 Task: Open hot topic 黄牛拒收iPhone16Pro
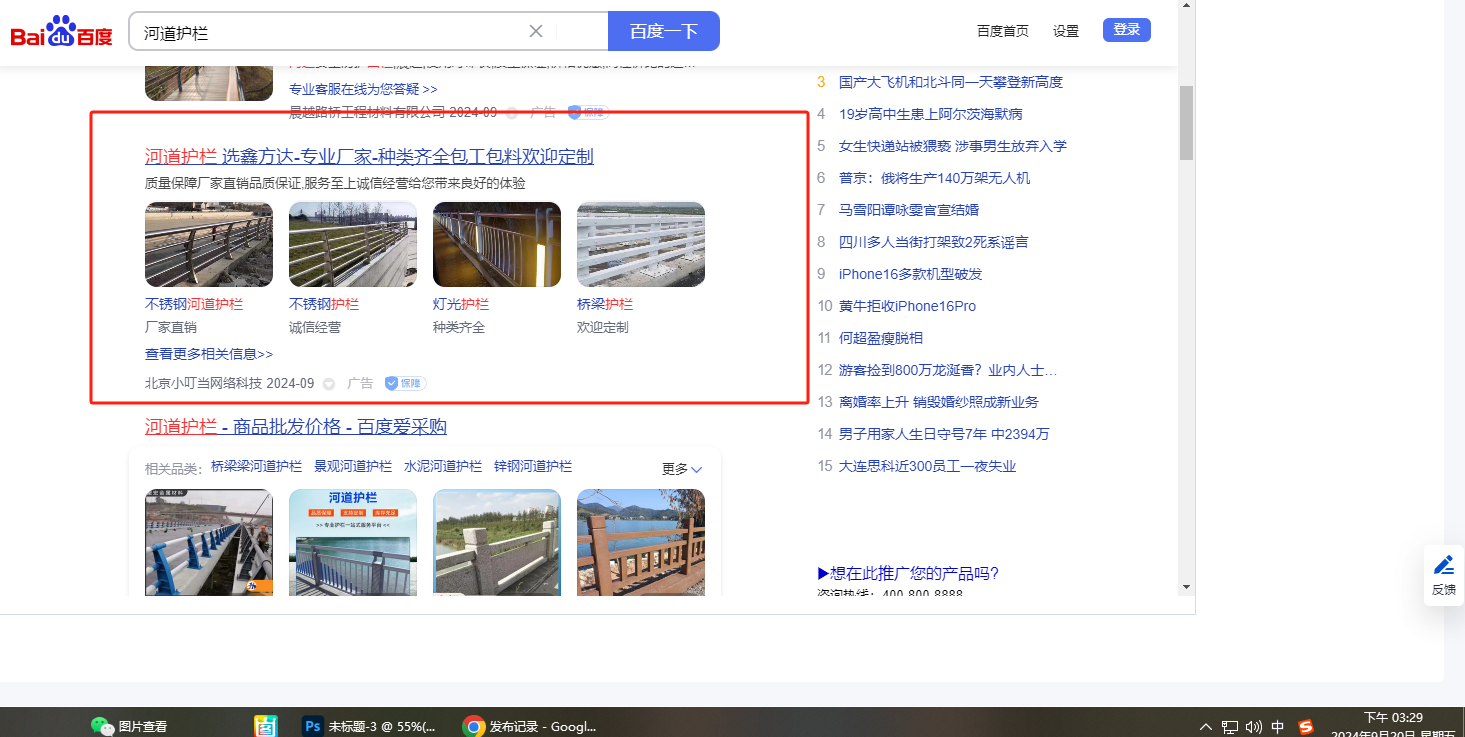click(907, 306)
